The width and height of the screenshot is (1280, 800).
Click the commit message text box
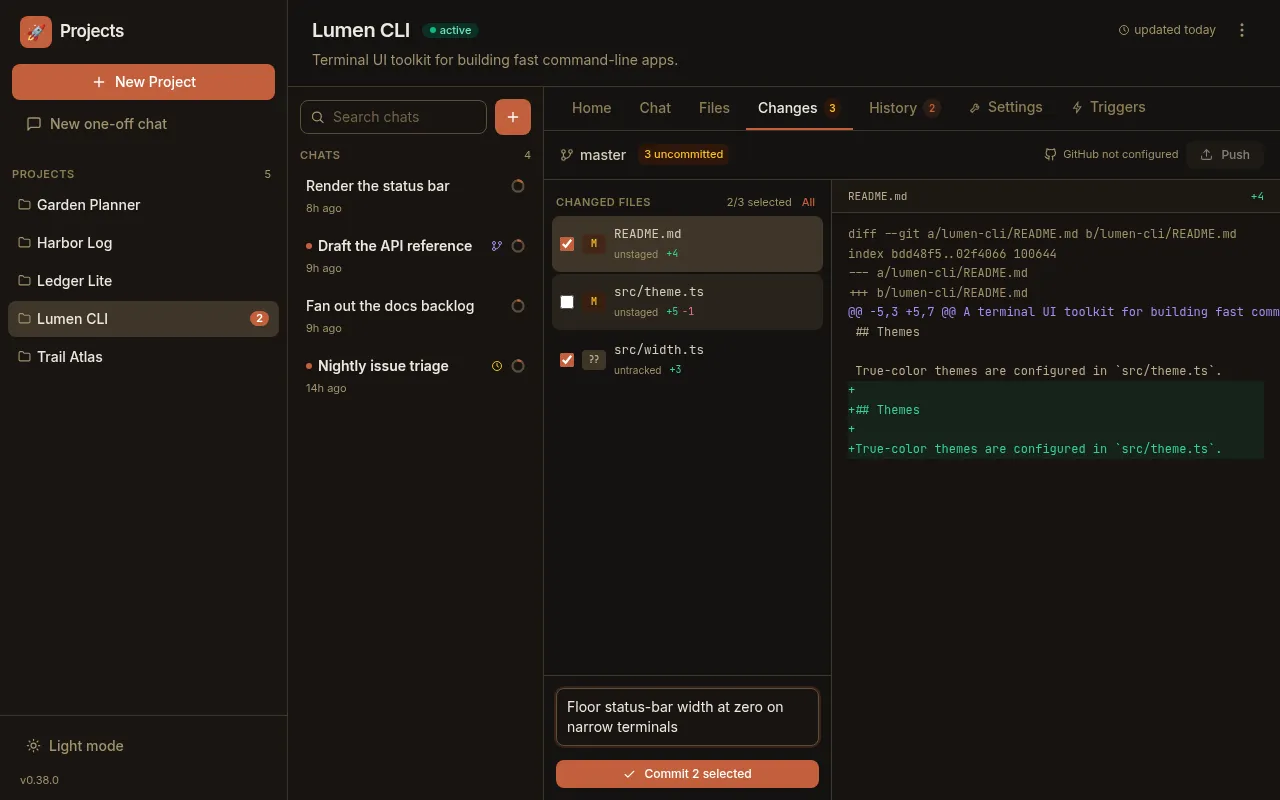pyautogui.click(x=687, y=717)
